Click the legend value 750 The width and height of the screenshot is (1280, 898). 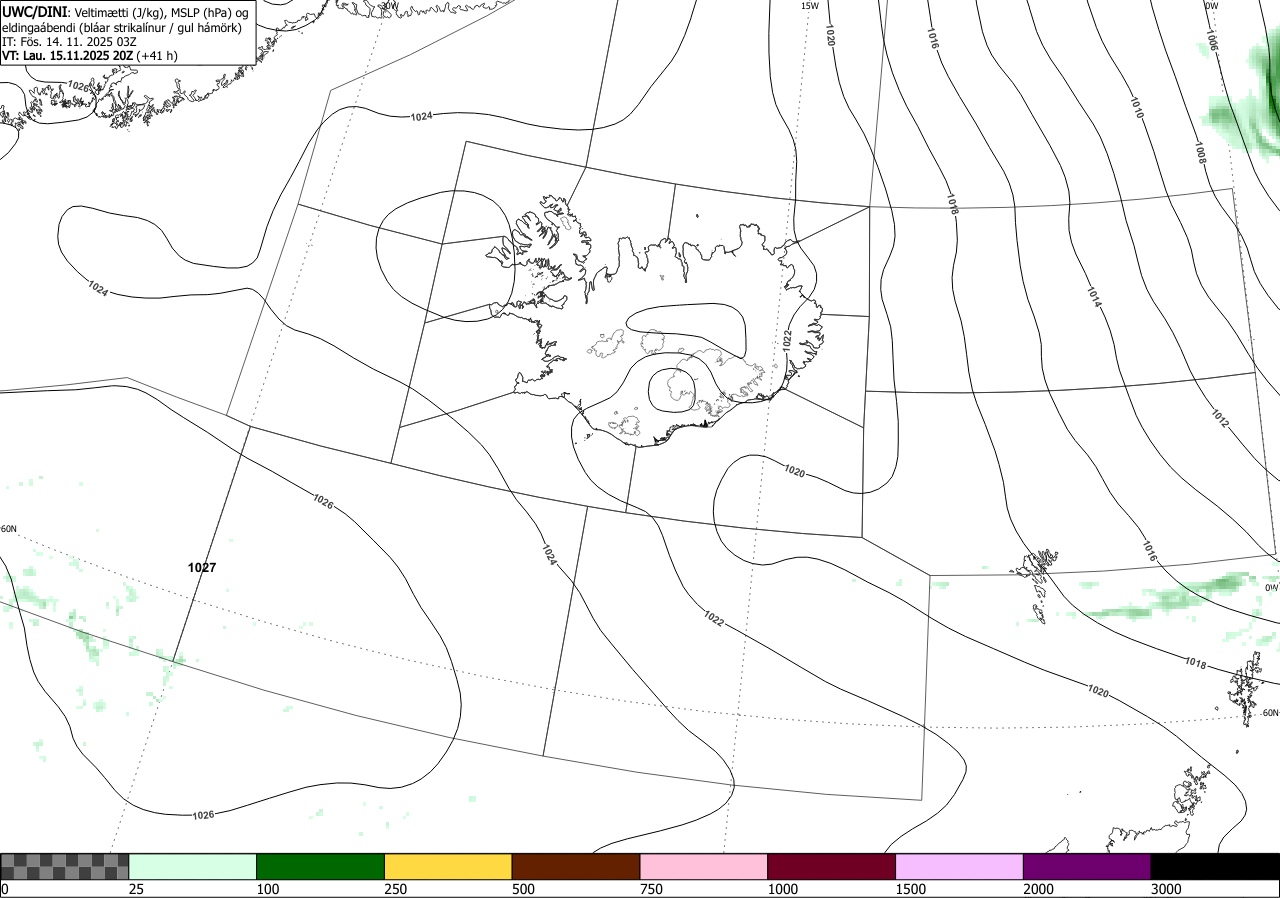click(x=651, y=889)
